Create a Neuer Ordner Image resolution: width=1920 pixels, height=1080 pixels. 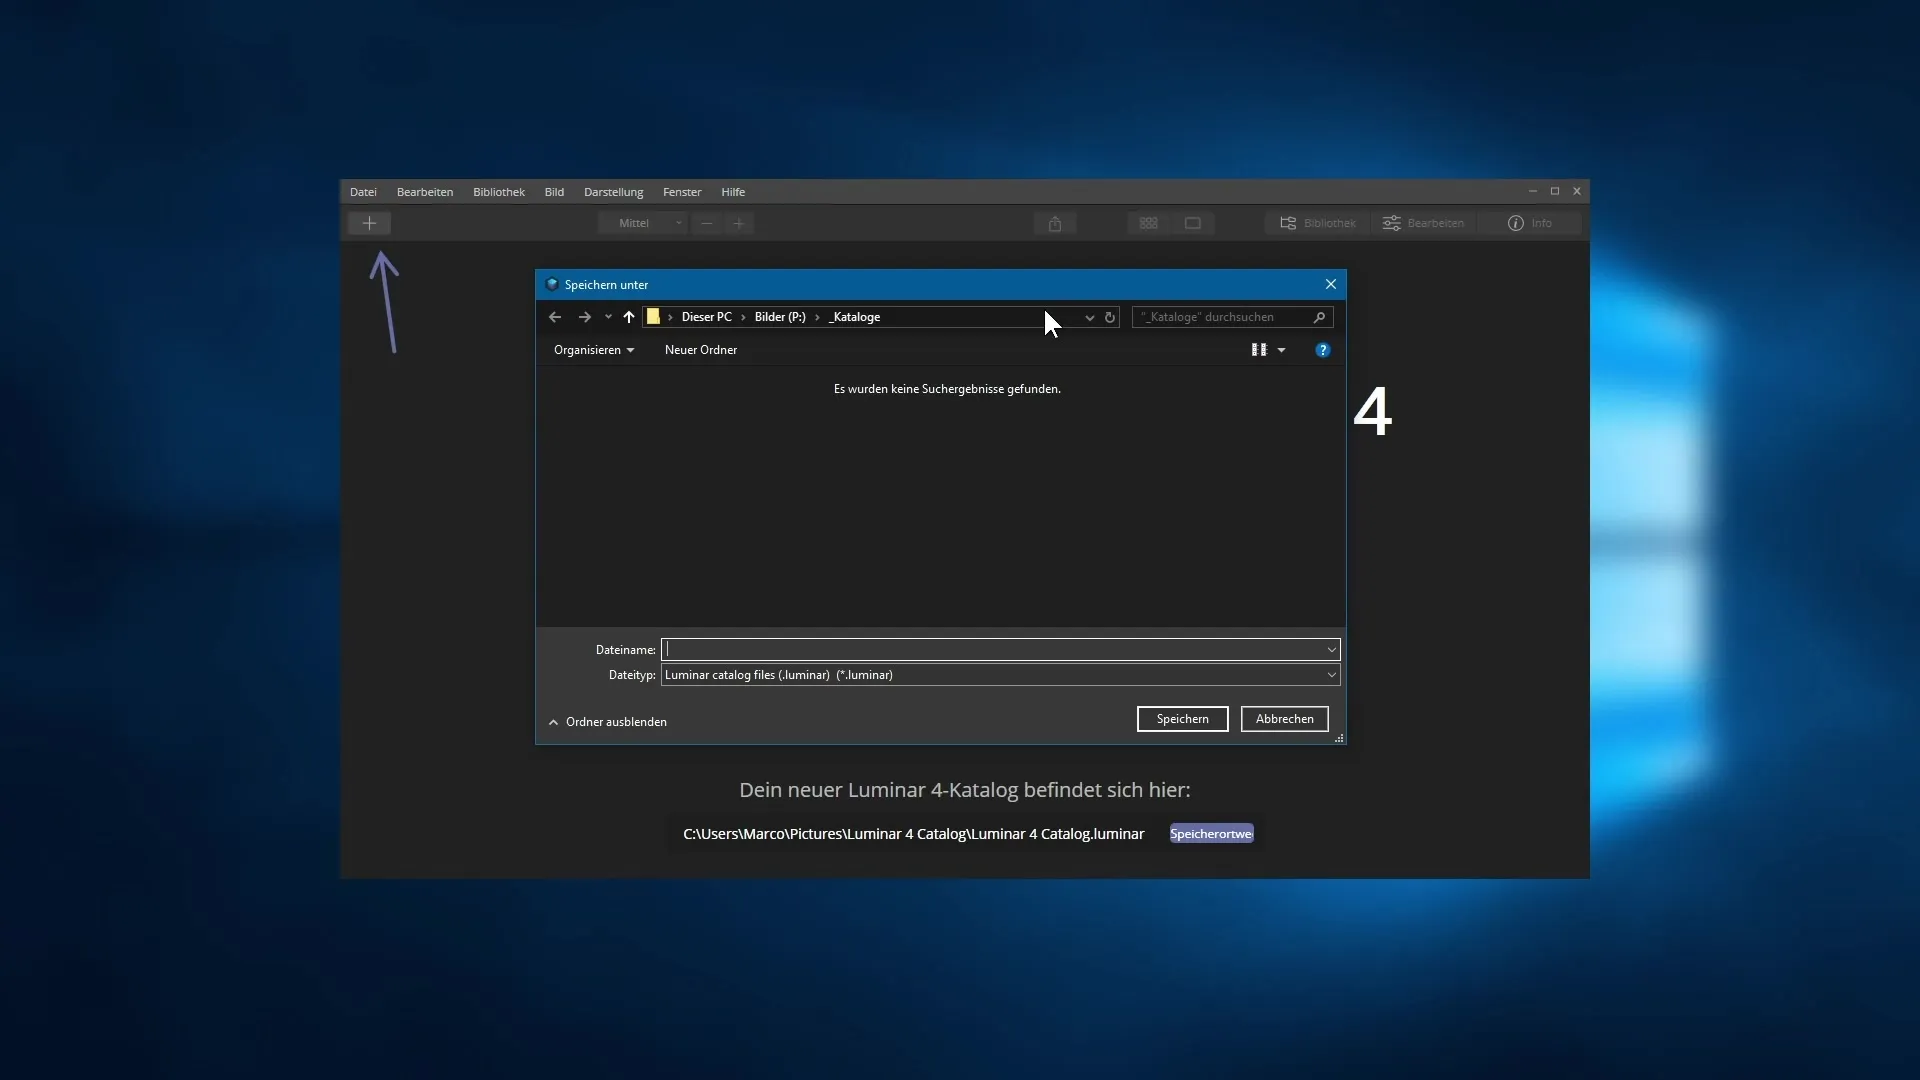(701, 350)
